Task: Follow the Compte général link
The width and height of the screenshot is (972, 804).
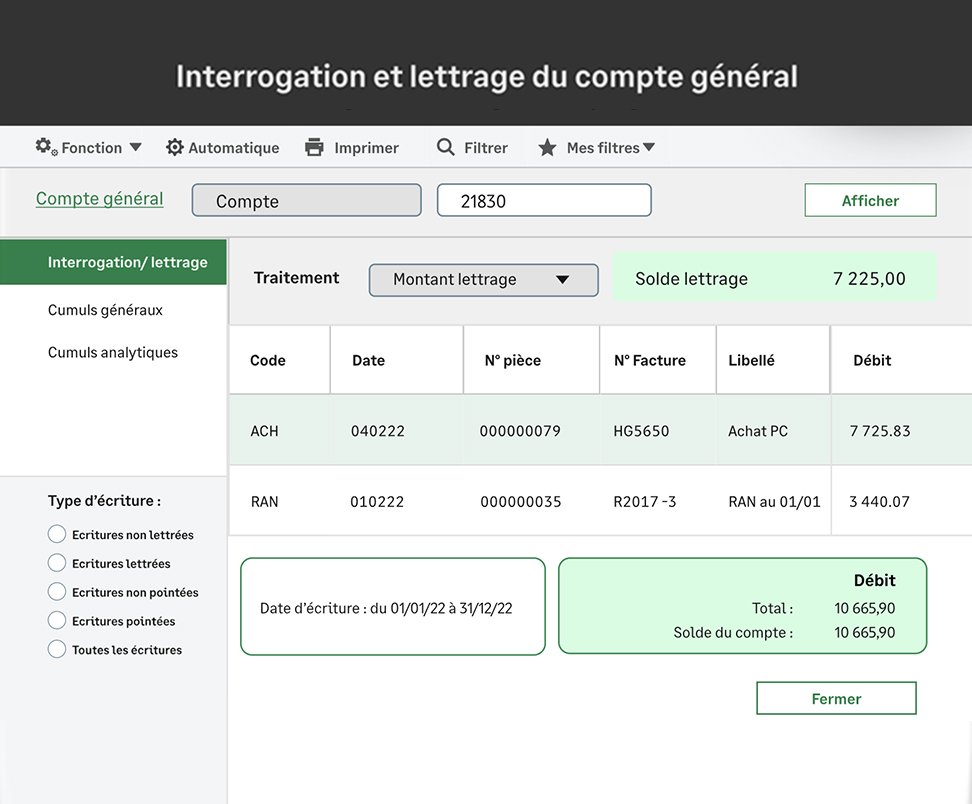Action: tap(99, 199)
